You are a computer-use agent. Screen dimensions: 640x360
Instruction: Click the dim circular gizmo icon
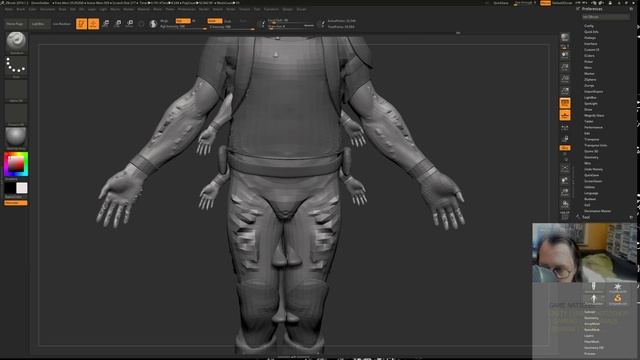pyautogui.click(x=141, y=24)
